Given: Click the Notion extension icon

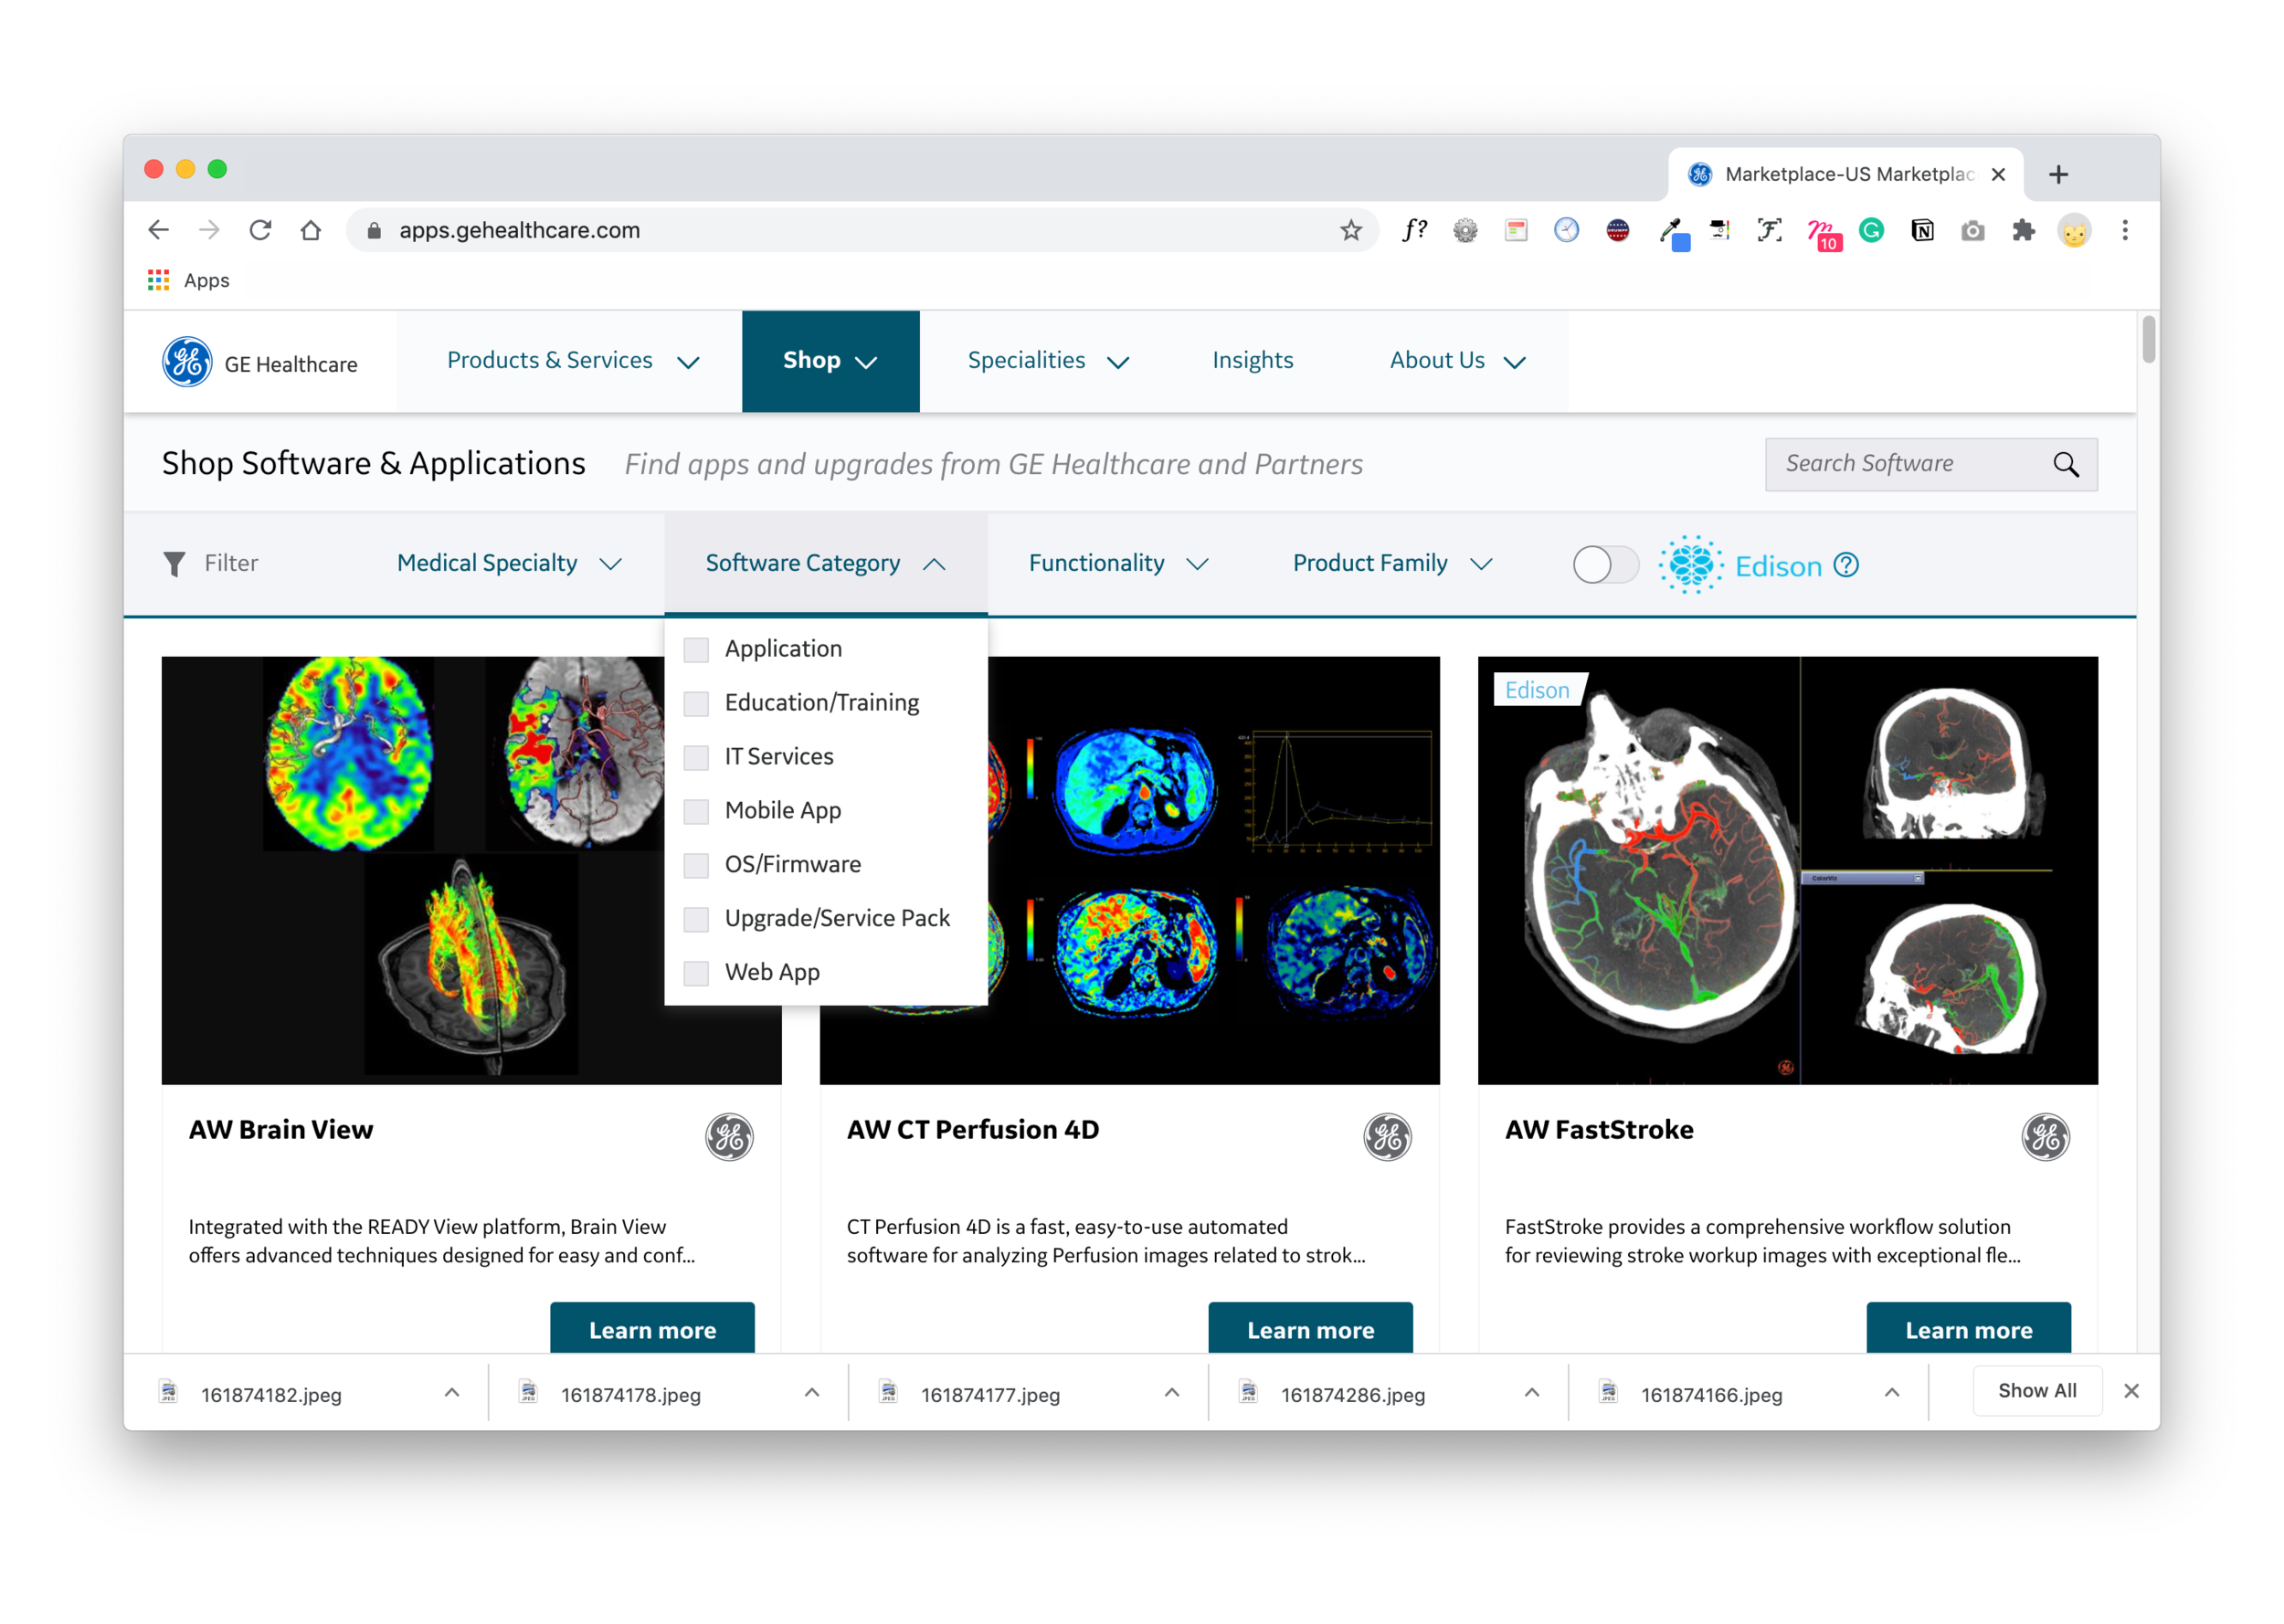Looking at the screenshot, I should click(x=1922, y=231).
